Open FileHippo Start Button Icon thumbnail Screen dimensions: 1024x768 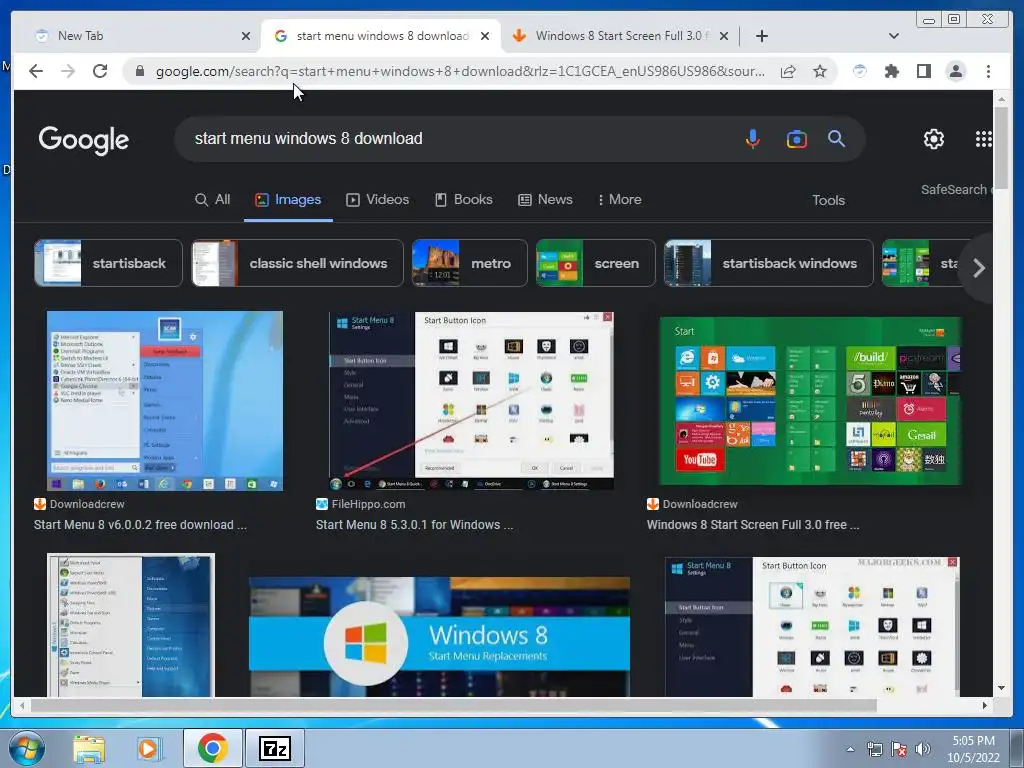point(471,401)
